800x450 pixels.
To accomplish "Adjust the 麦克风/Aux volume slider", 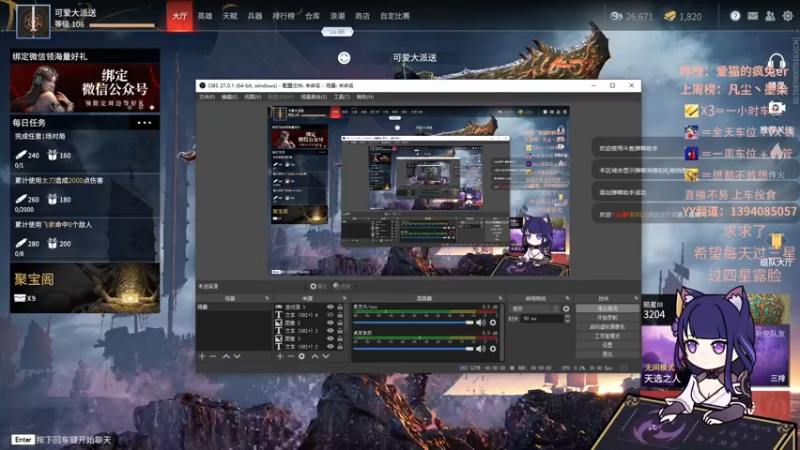I will click(413, 322).
